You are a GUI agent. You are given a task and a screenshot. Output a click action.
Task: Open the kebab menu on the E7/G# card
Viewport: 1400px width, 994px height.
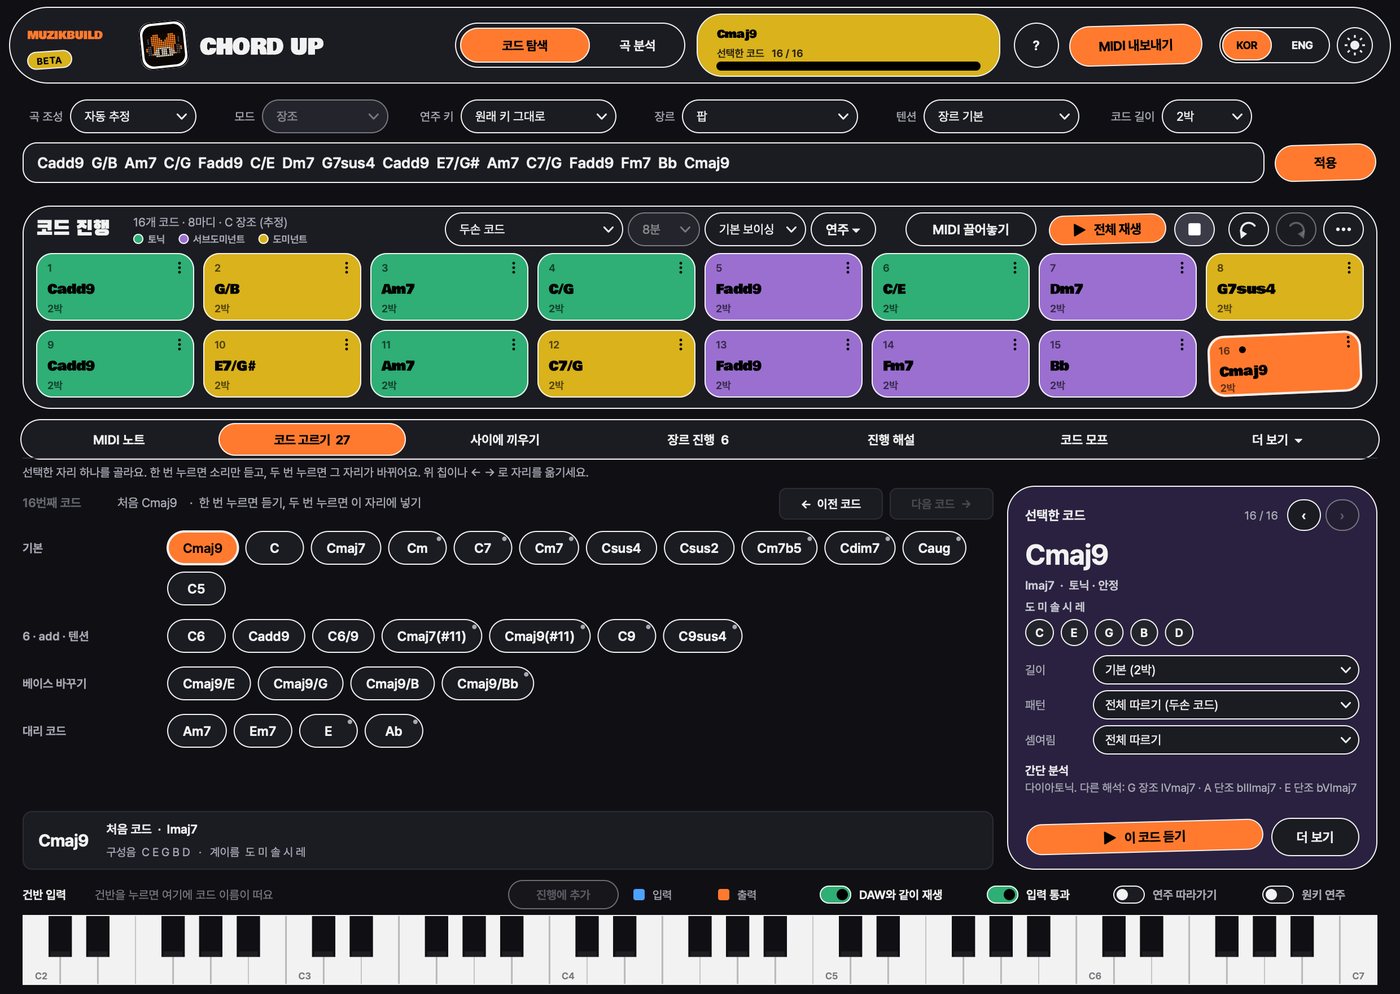[x=346, y=344]
